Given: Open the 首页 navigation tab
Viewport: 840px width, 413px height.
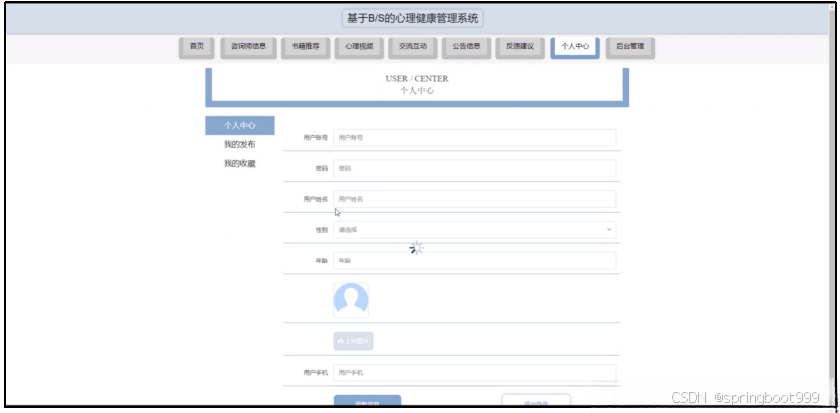Looking at the screenshot, I should [x=197, y=47].
